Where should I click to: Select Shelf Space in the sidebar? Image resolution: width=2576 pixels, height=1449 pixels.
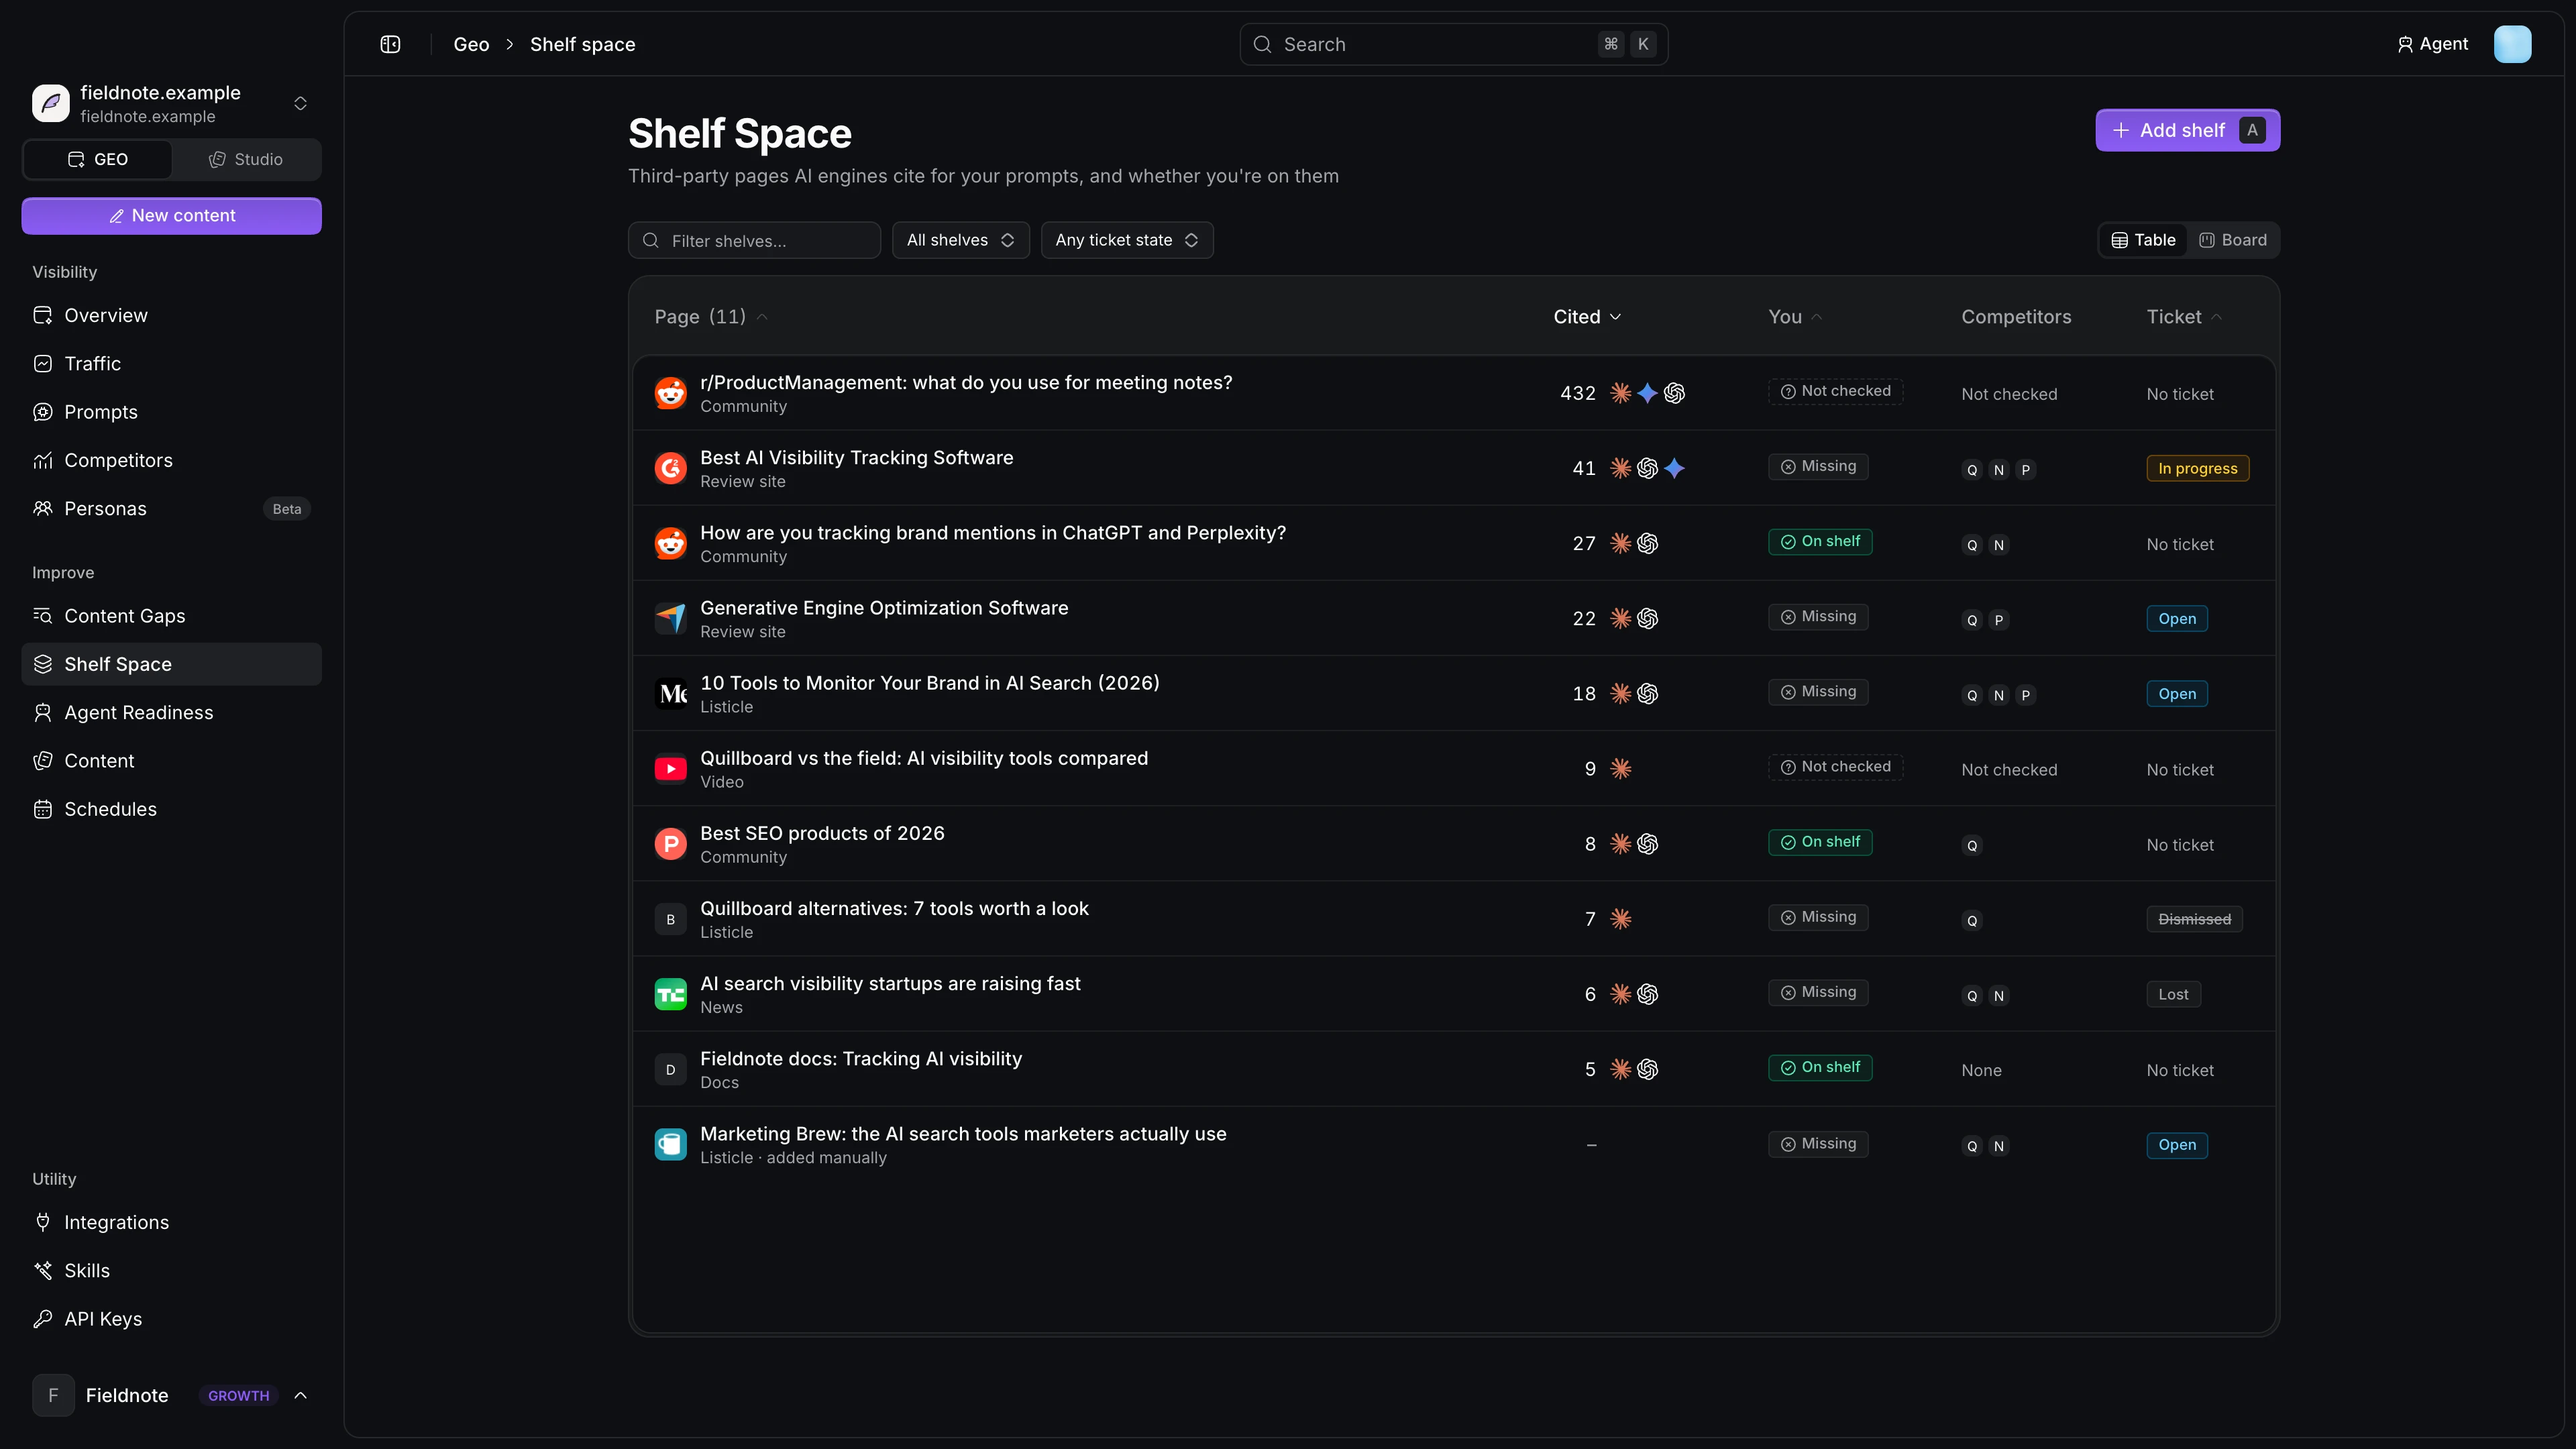click(x=171, y=664)
